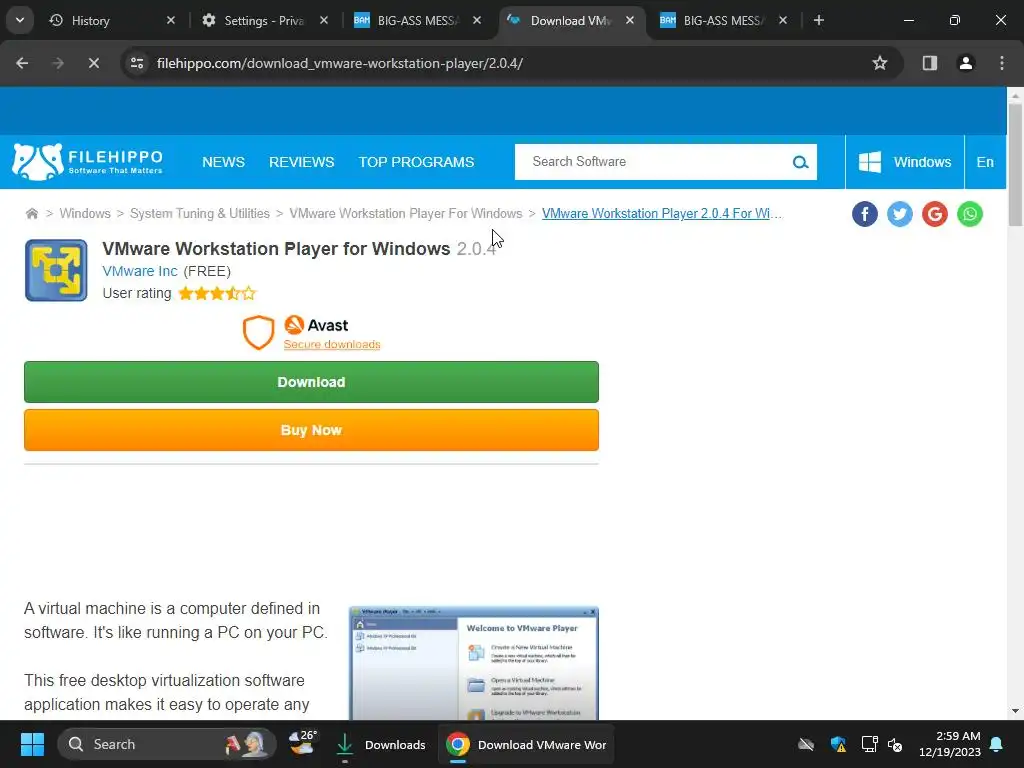Close the History tab
Image resolution: width=1024 pixels, height=768 pixels.
click(171, 21)
